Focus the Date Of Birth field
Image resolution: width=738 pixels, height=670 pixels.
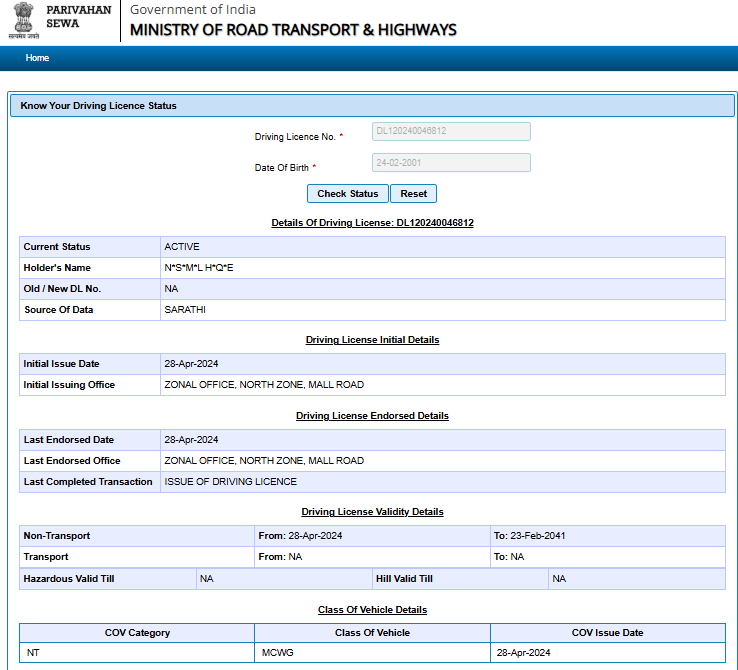(x=450, y=163)
